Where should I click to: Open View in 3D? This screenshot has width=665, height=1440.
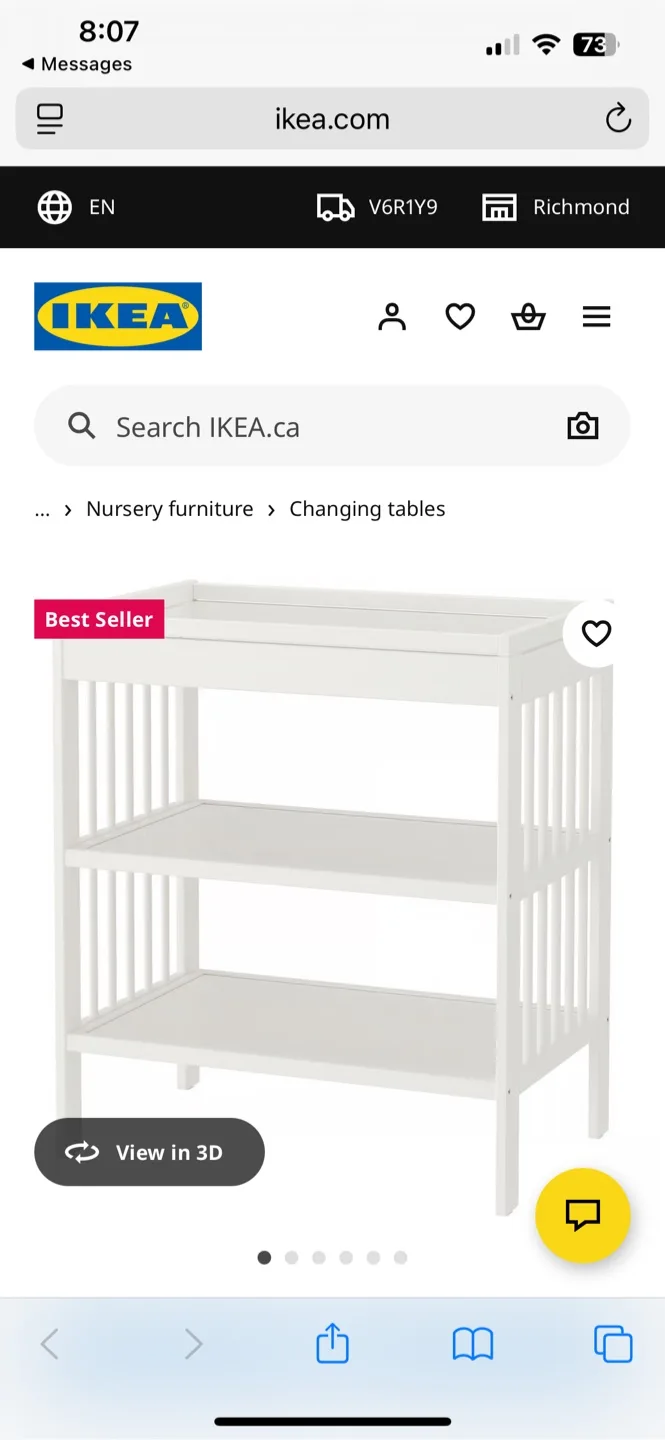coord(149,1151)
